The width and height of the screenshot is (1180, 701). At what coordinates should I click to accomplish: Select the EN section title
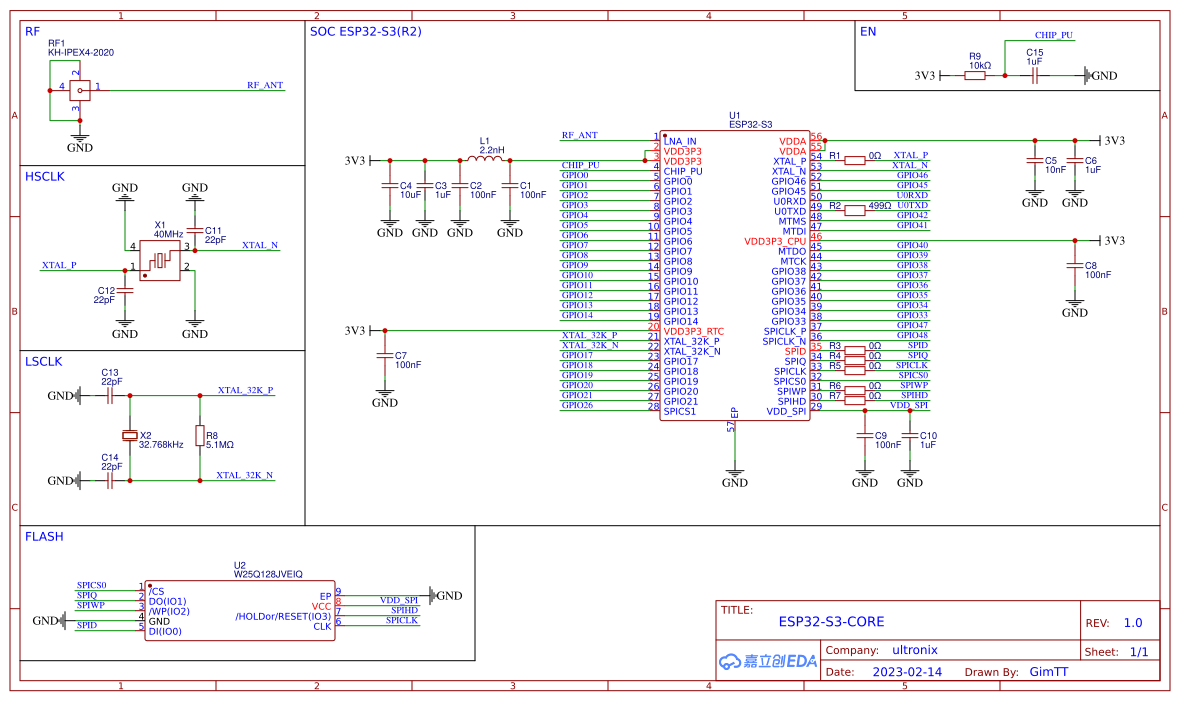868,32
